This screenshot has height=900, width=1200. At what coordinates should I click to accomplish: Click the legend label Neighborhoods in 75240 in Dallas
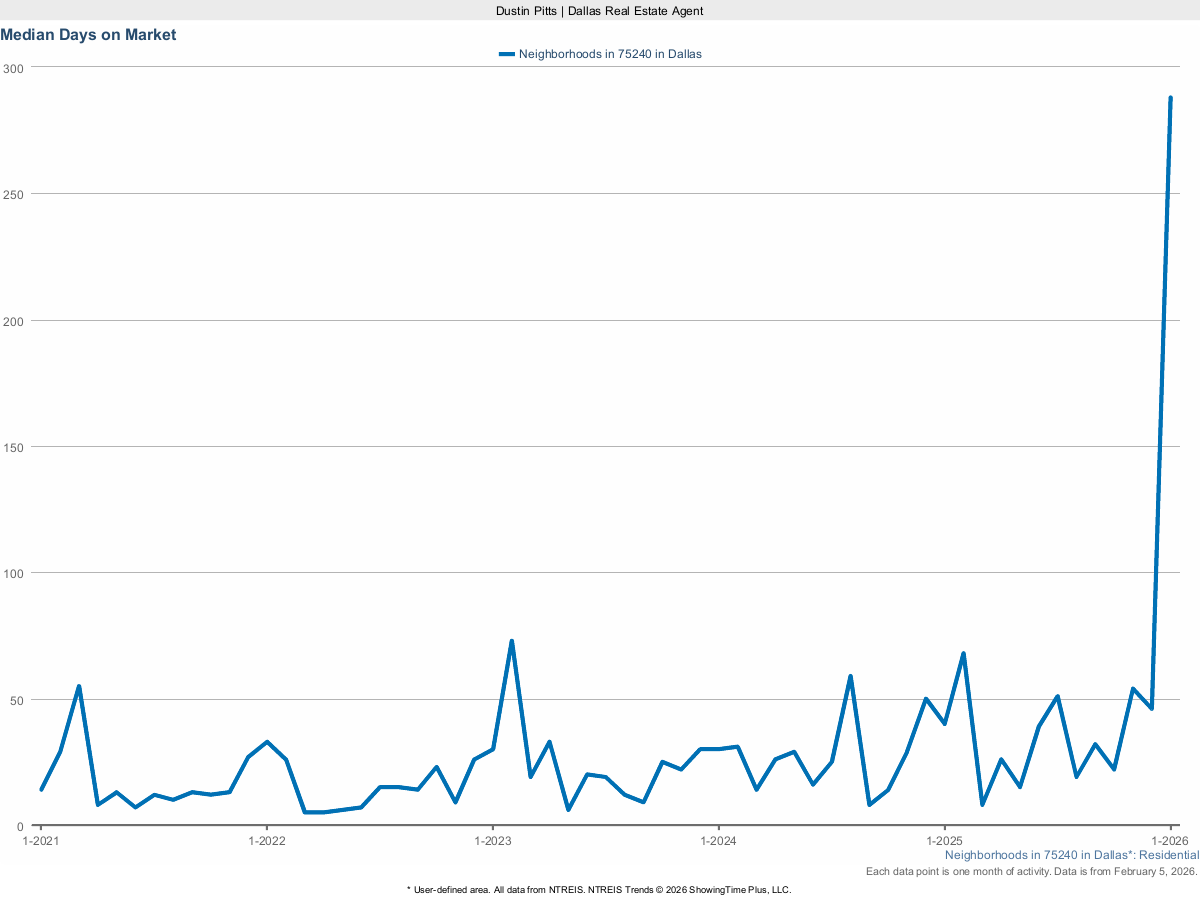click(x=610, y=54)
